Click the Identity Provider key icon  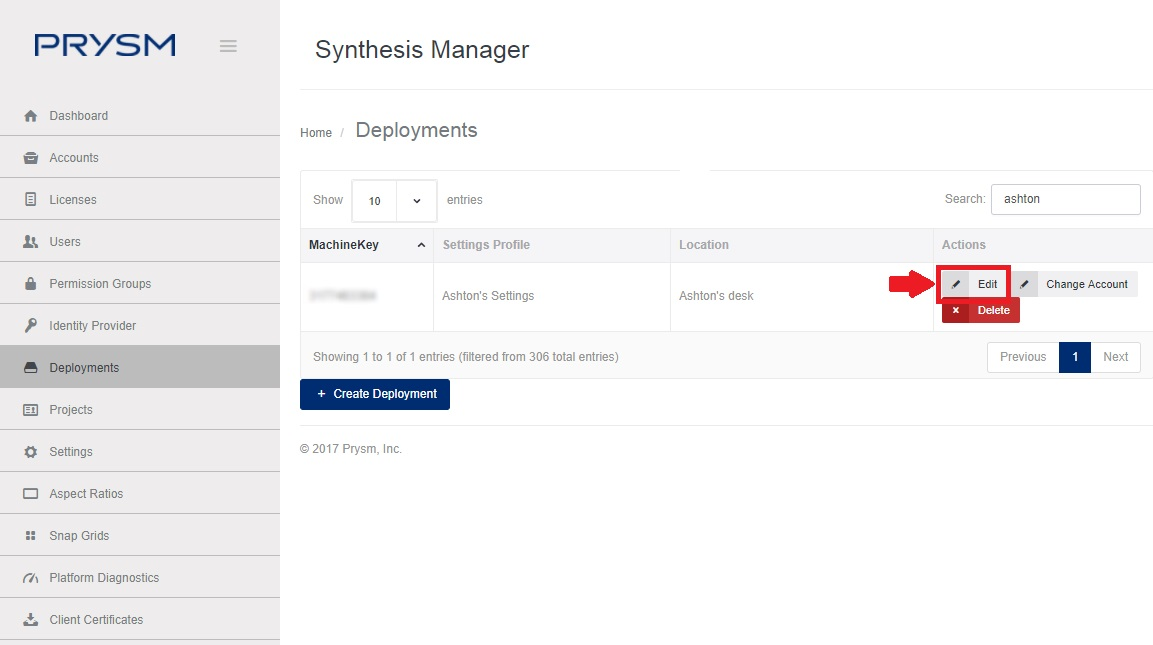pyautogui.click(x=30, y=325)
